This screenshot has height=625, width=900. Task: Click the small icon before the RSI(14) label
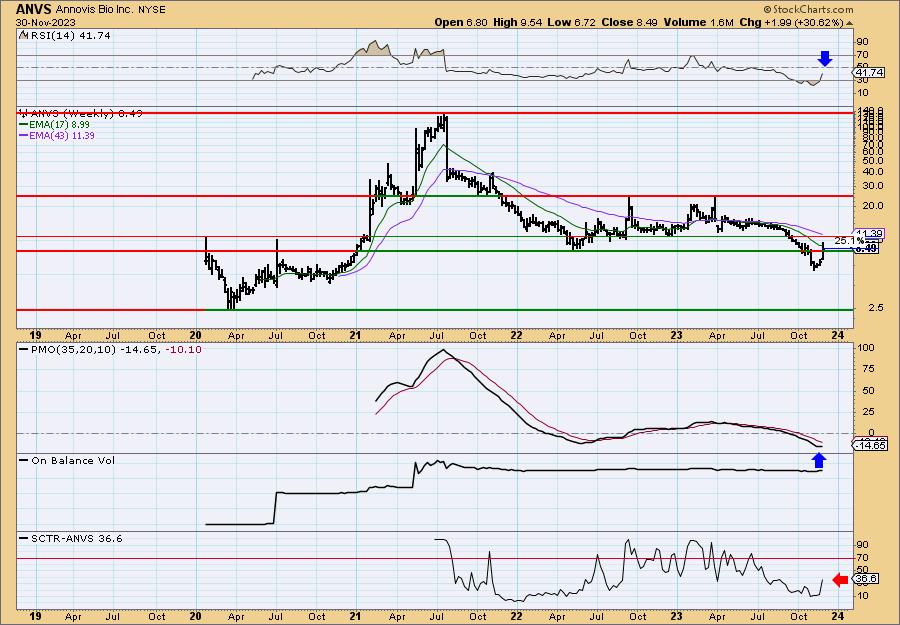pos(23,35)
